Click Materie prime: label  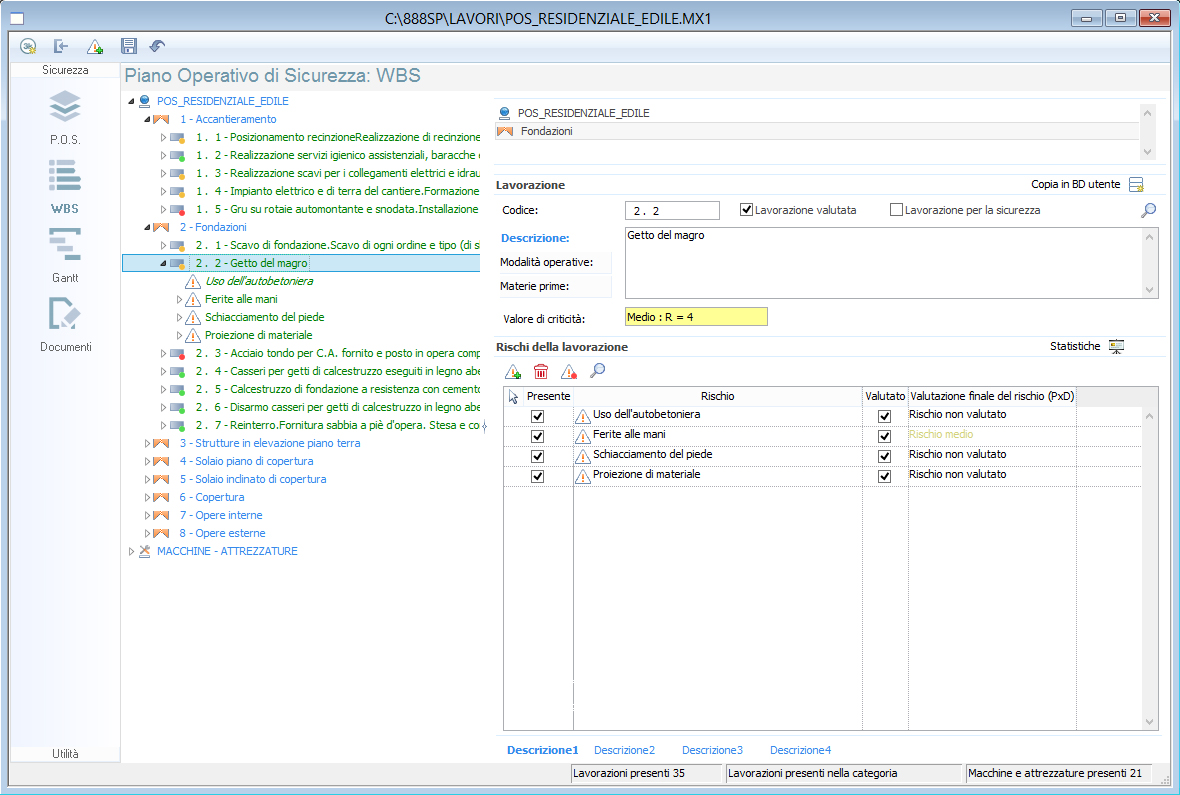[534, 286]
